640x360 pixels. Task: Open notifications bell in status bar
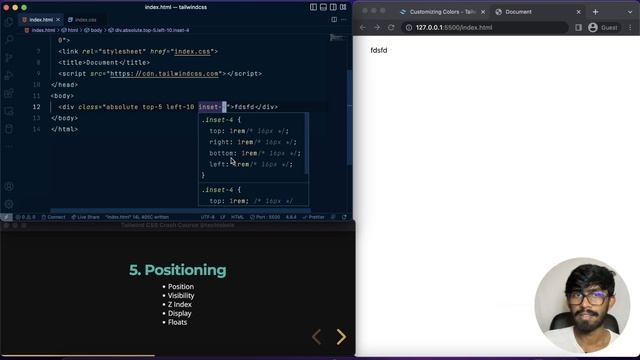tap(344, 217)
